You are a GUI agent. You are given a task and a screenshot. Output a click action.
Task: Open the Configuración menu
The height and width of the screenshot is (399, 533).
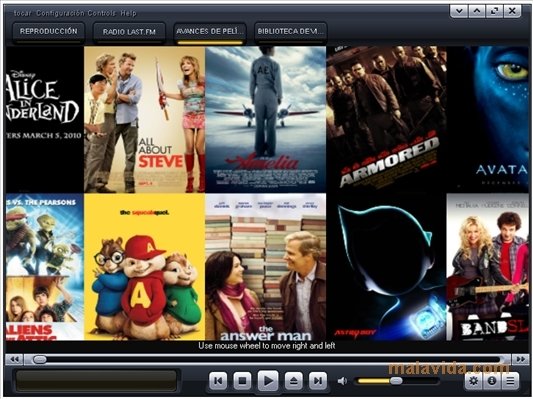[60, 13]
